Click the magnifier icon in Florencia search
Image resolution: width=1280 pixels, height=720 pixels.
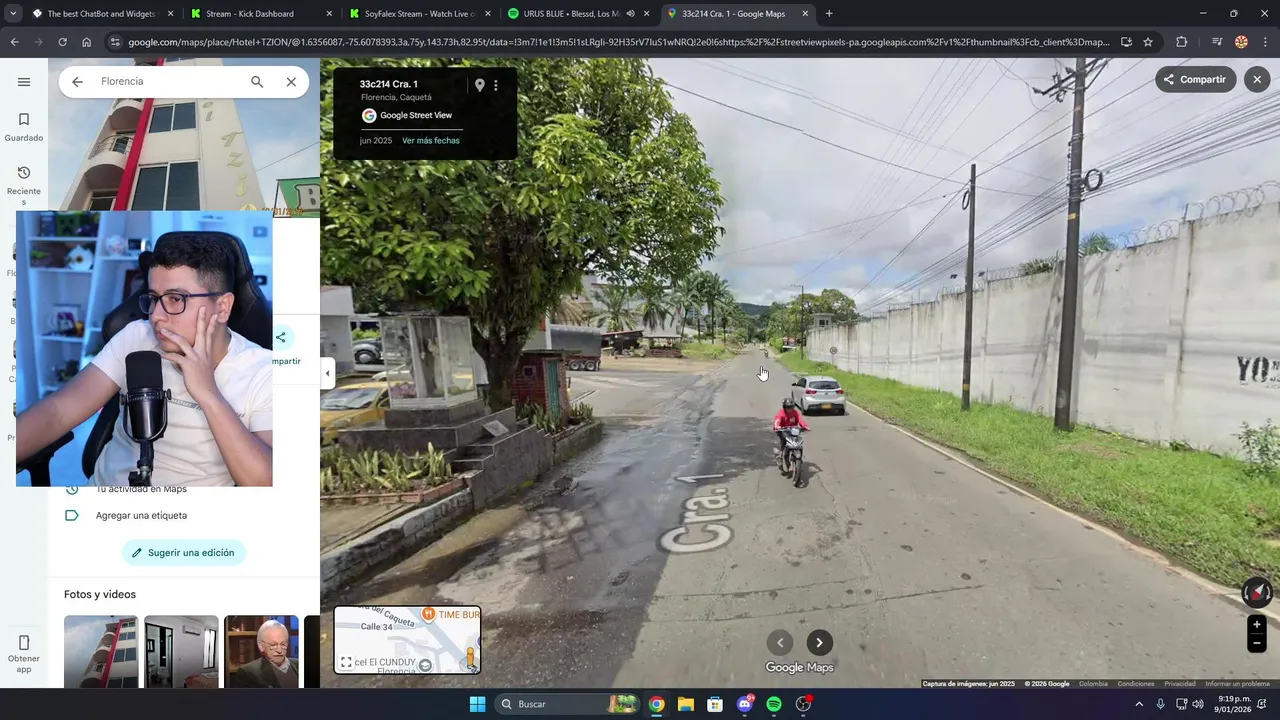coord(257,82)
